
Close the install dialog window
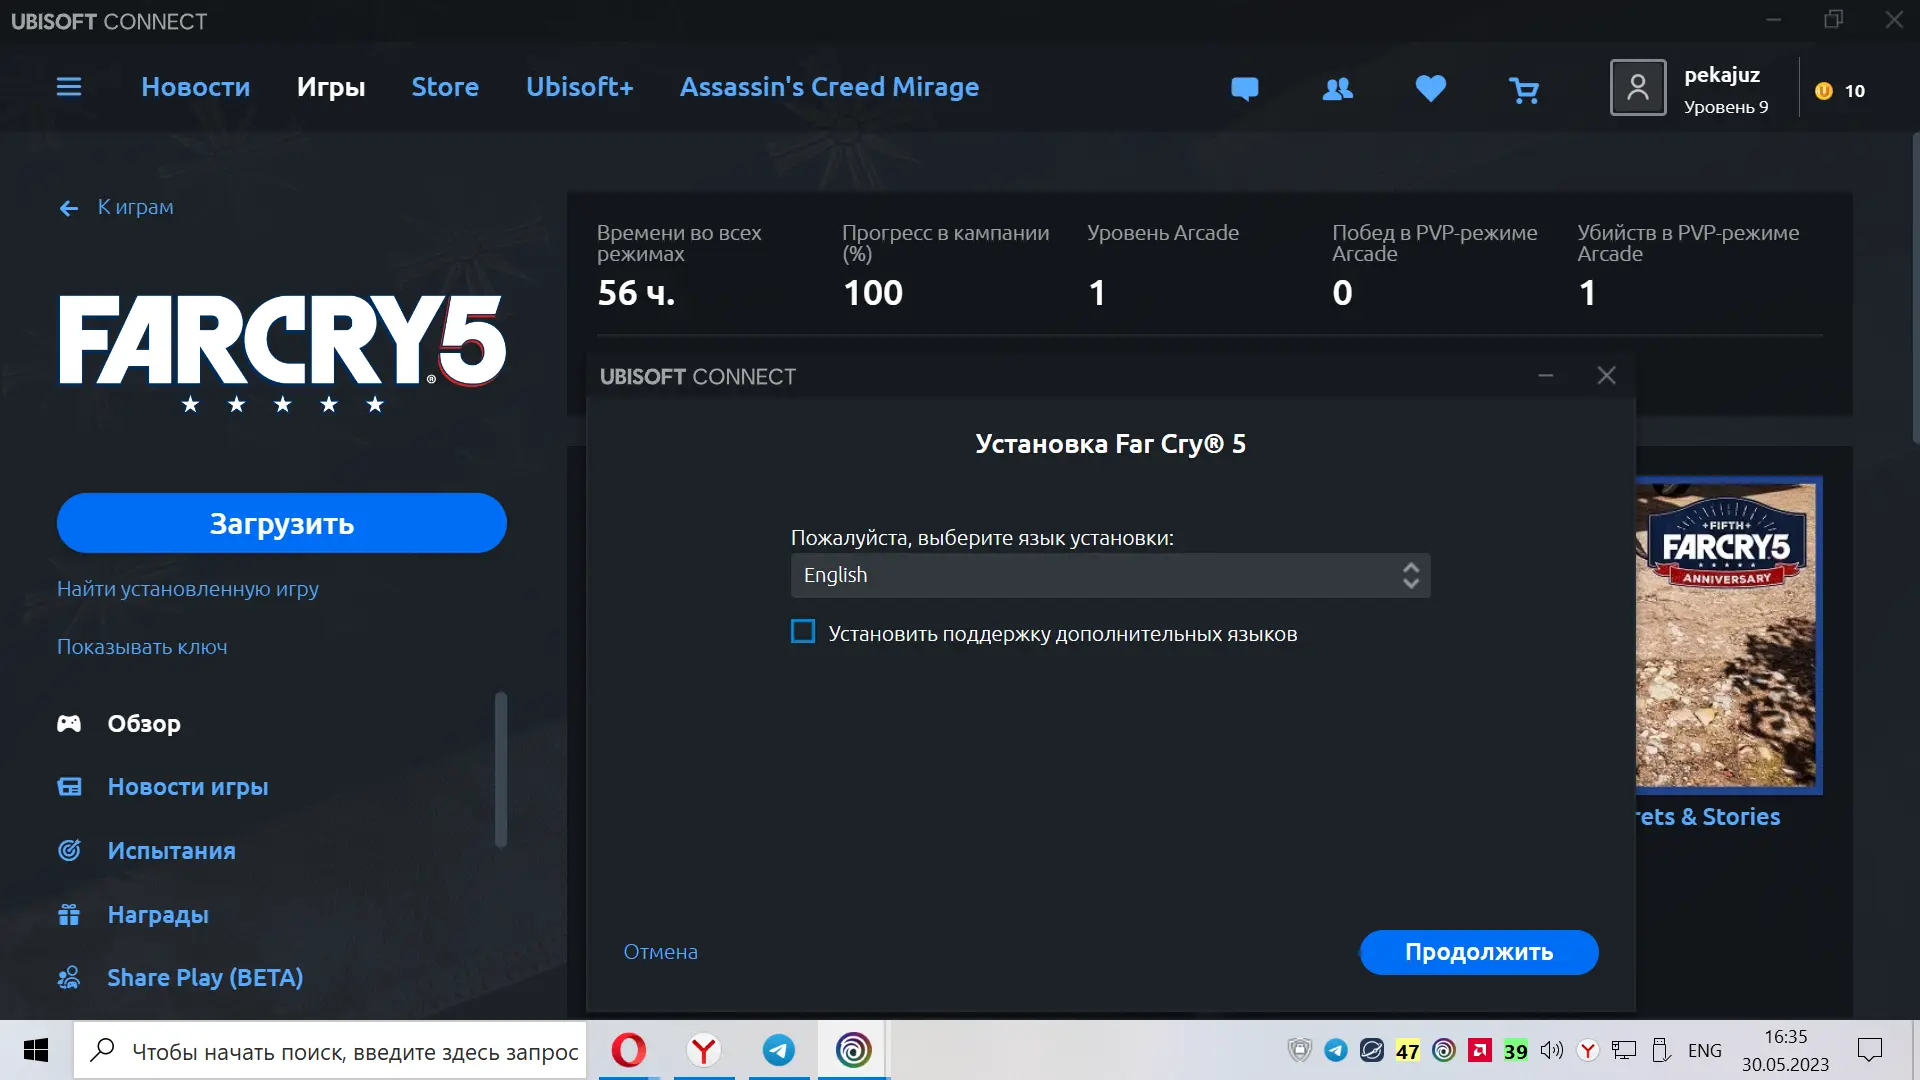[1606, 375]
